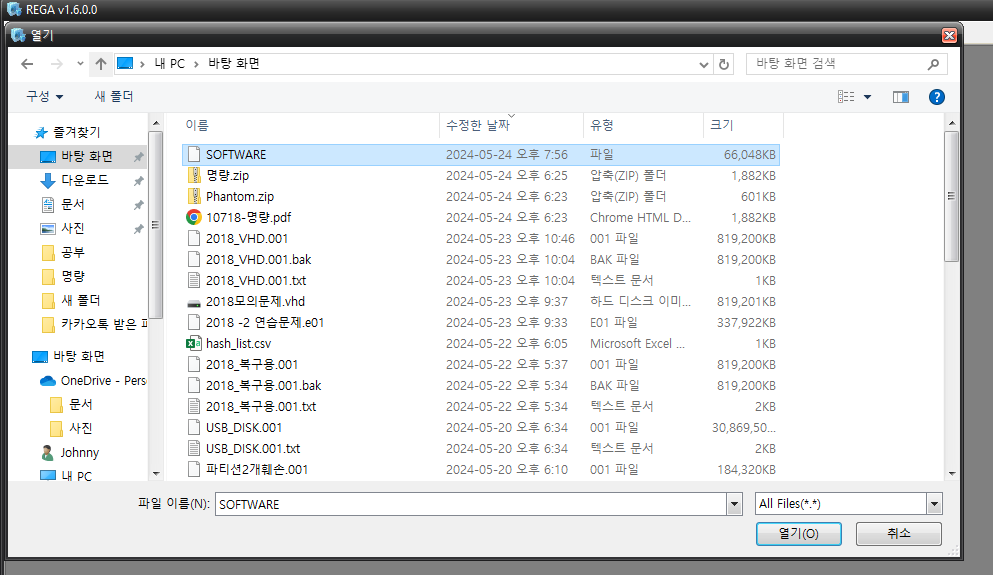The image size is (993, 575).
Task: Click 바탕 화면 in address breadcrumb
Action: click(234, 64)
